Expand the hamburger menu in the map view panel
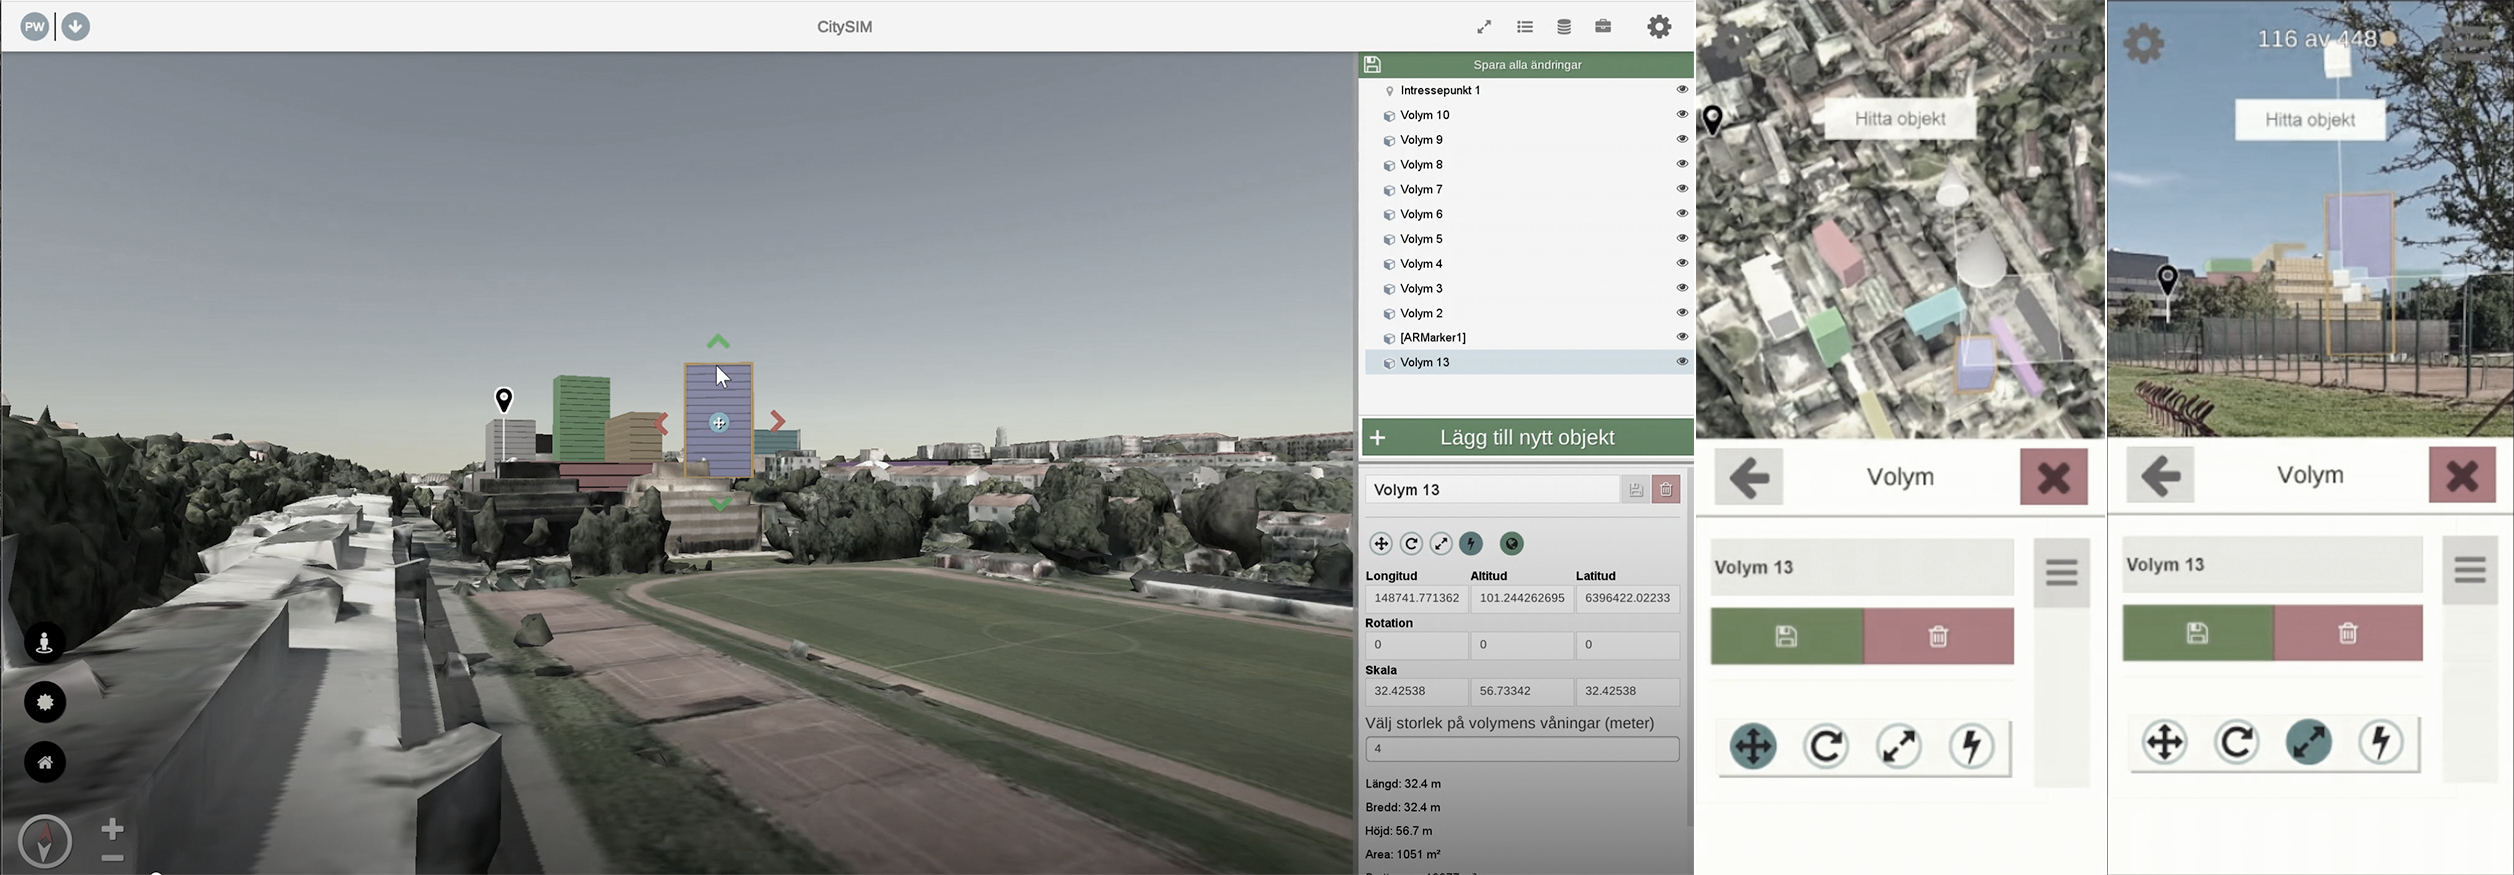2514x875 pixels. (2061, 573)
